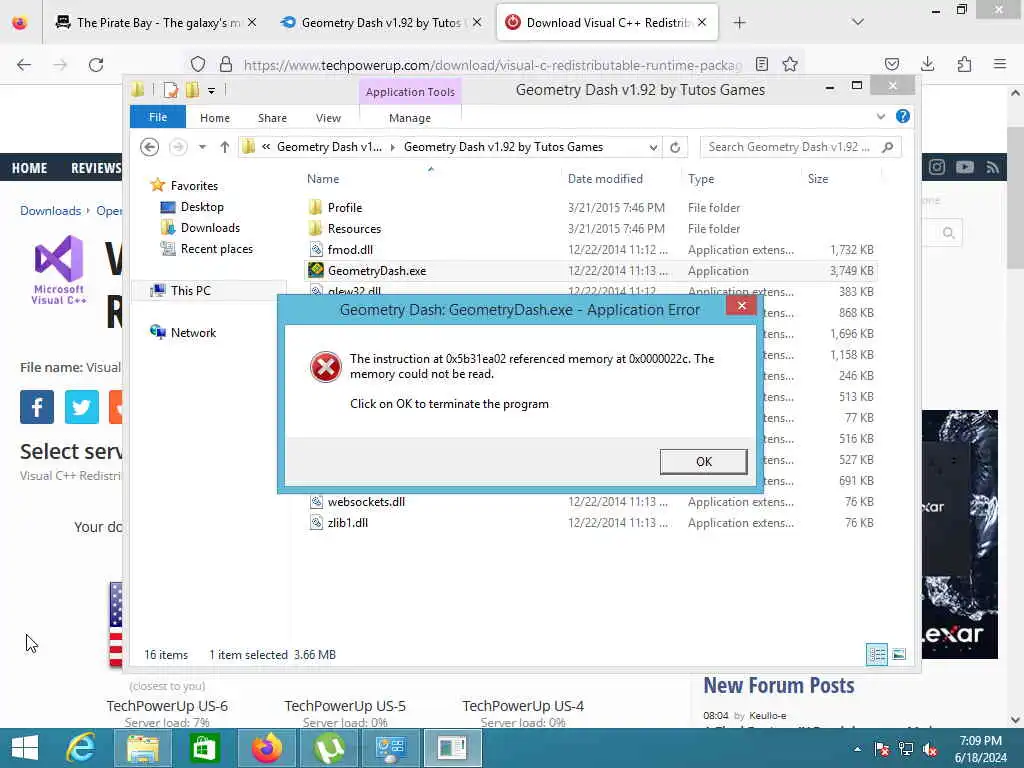Select the zlib1.dll file
This screenshot has width=1024, height=768.
pyautogui.click(x=347, y=522)
